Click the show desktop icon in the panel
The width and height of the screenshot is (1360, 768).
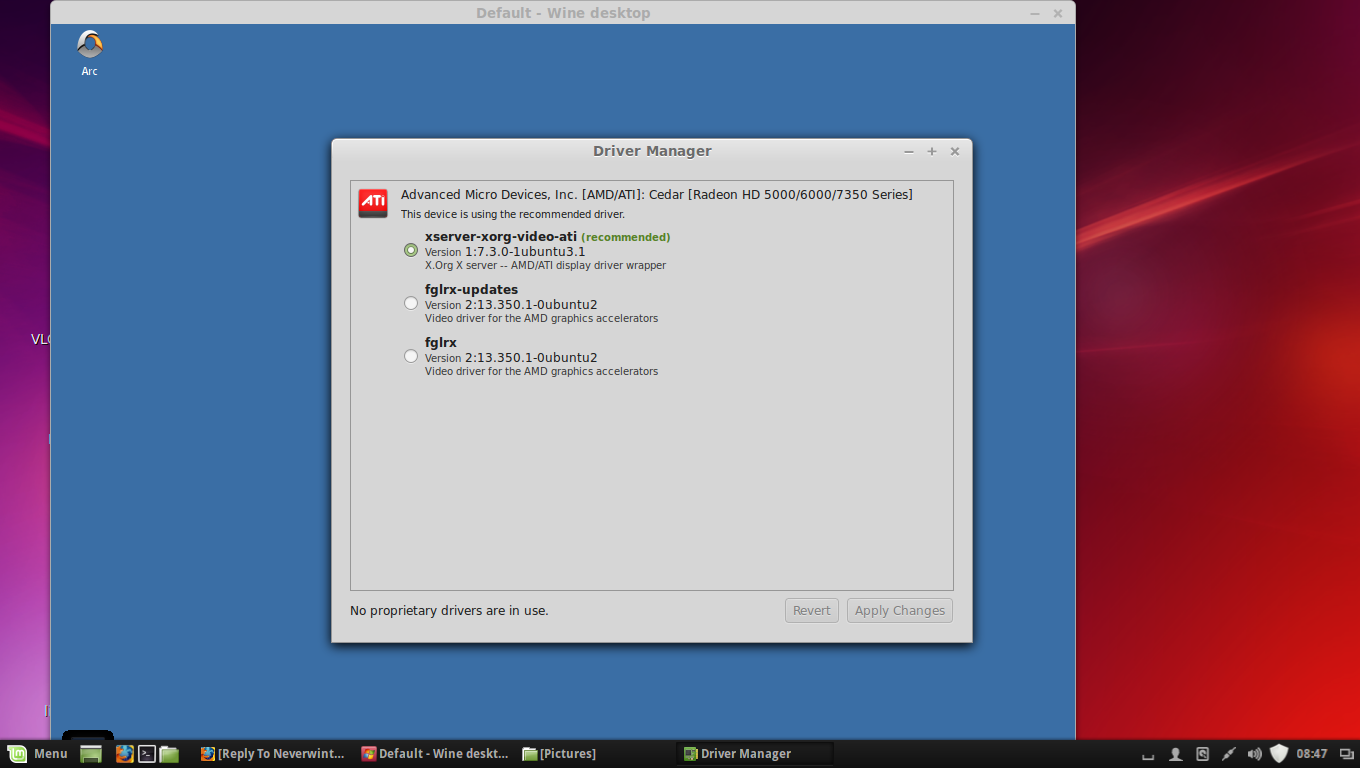point(91,754)
